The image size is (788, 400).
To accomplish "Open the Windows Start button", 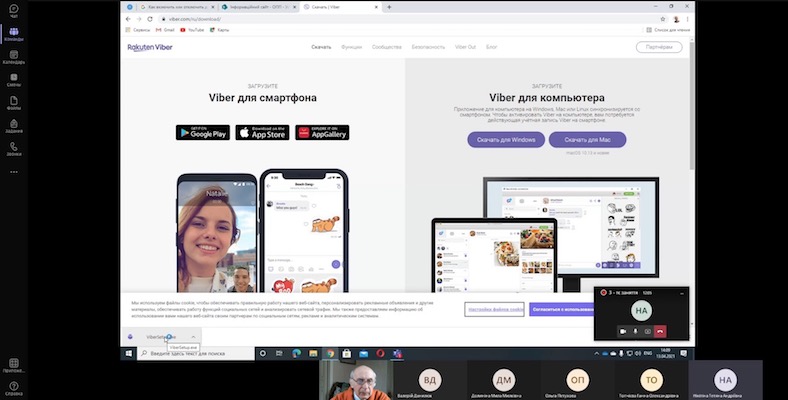I will (x=129, y=354).
